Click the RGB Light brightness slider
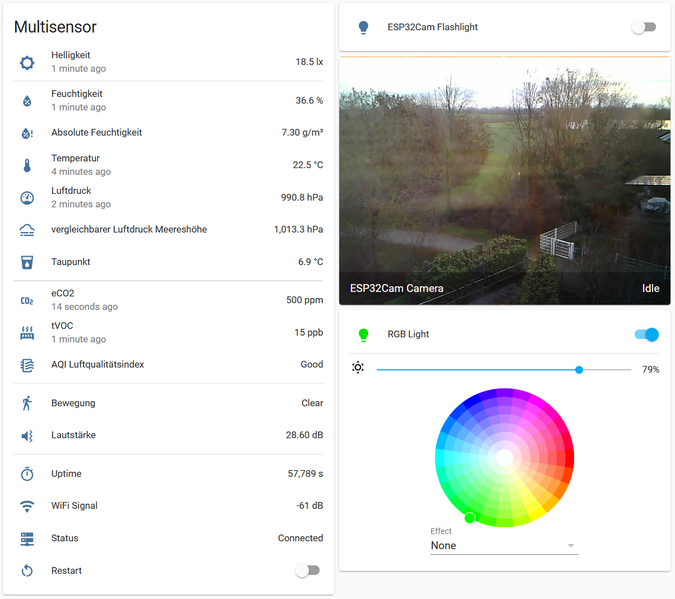 click(x=503, y=370)
